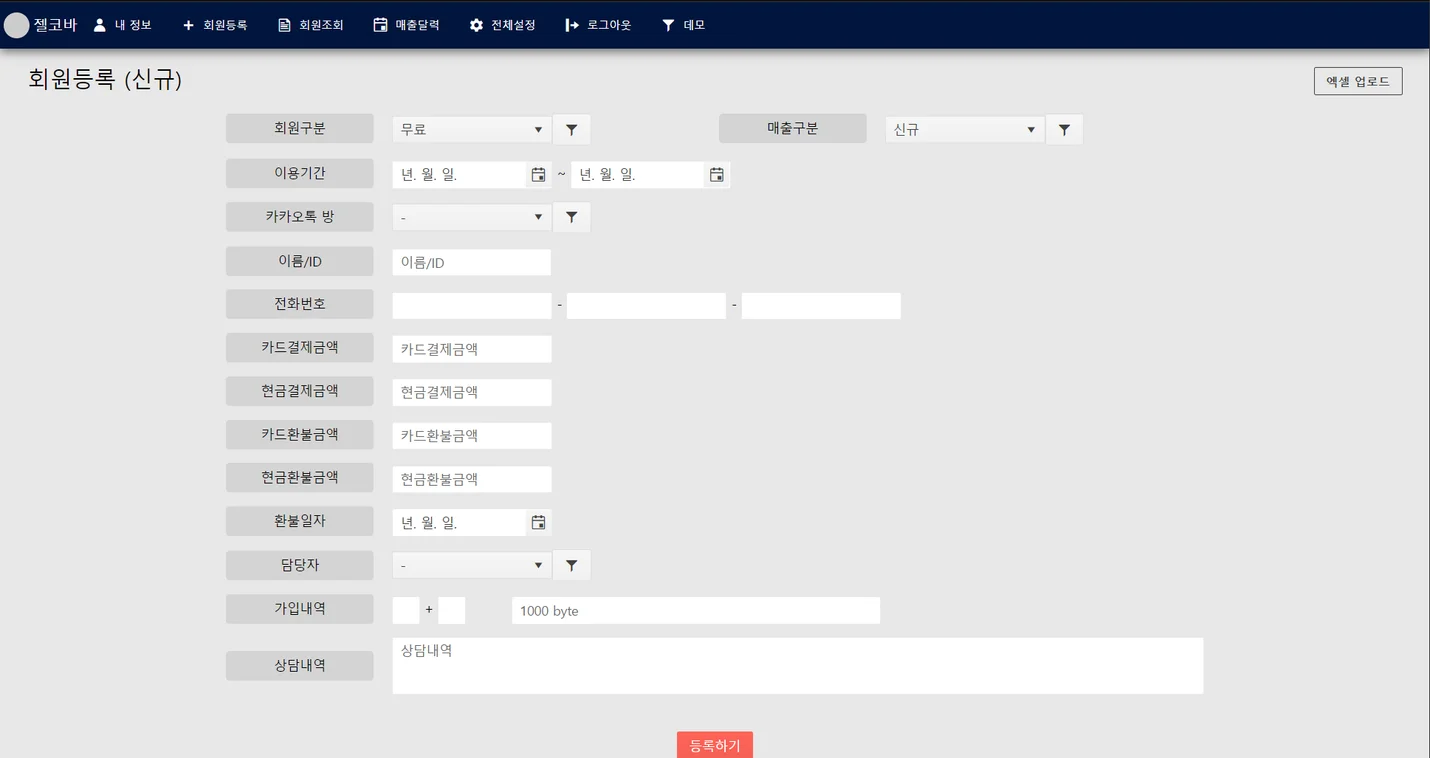Click the 등록하기 submit button
The image size is (1430, 758).
(x=715, y=745)
